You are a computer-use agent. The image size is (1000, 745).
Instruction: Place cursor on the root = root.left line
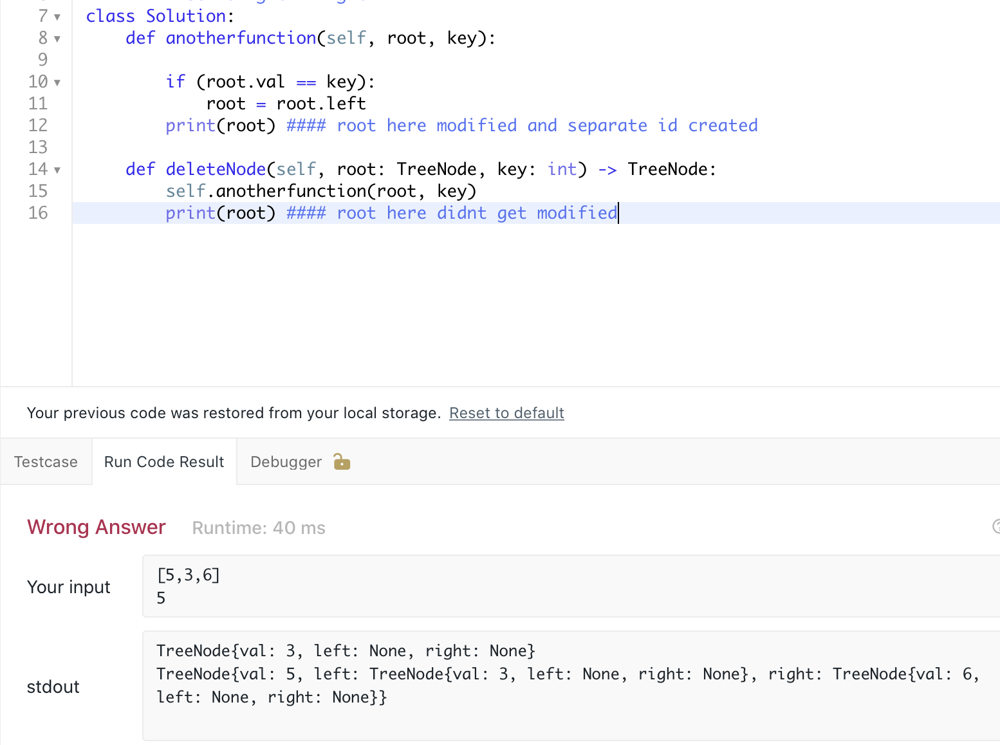(286, 104)
